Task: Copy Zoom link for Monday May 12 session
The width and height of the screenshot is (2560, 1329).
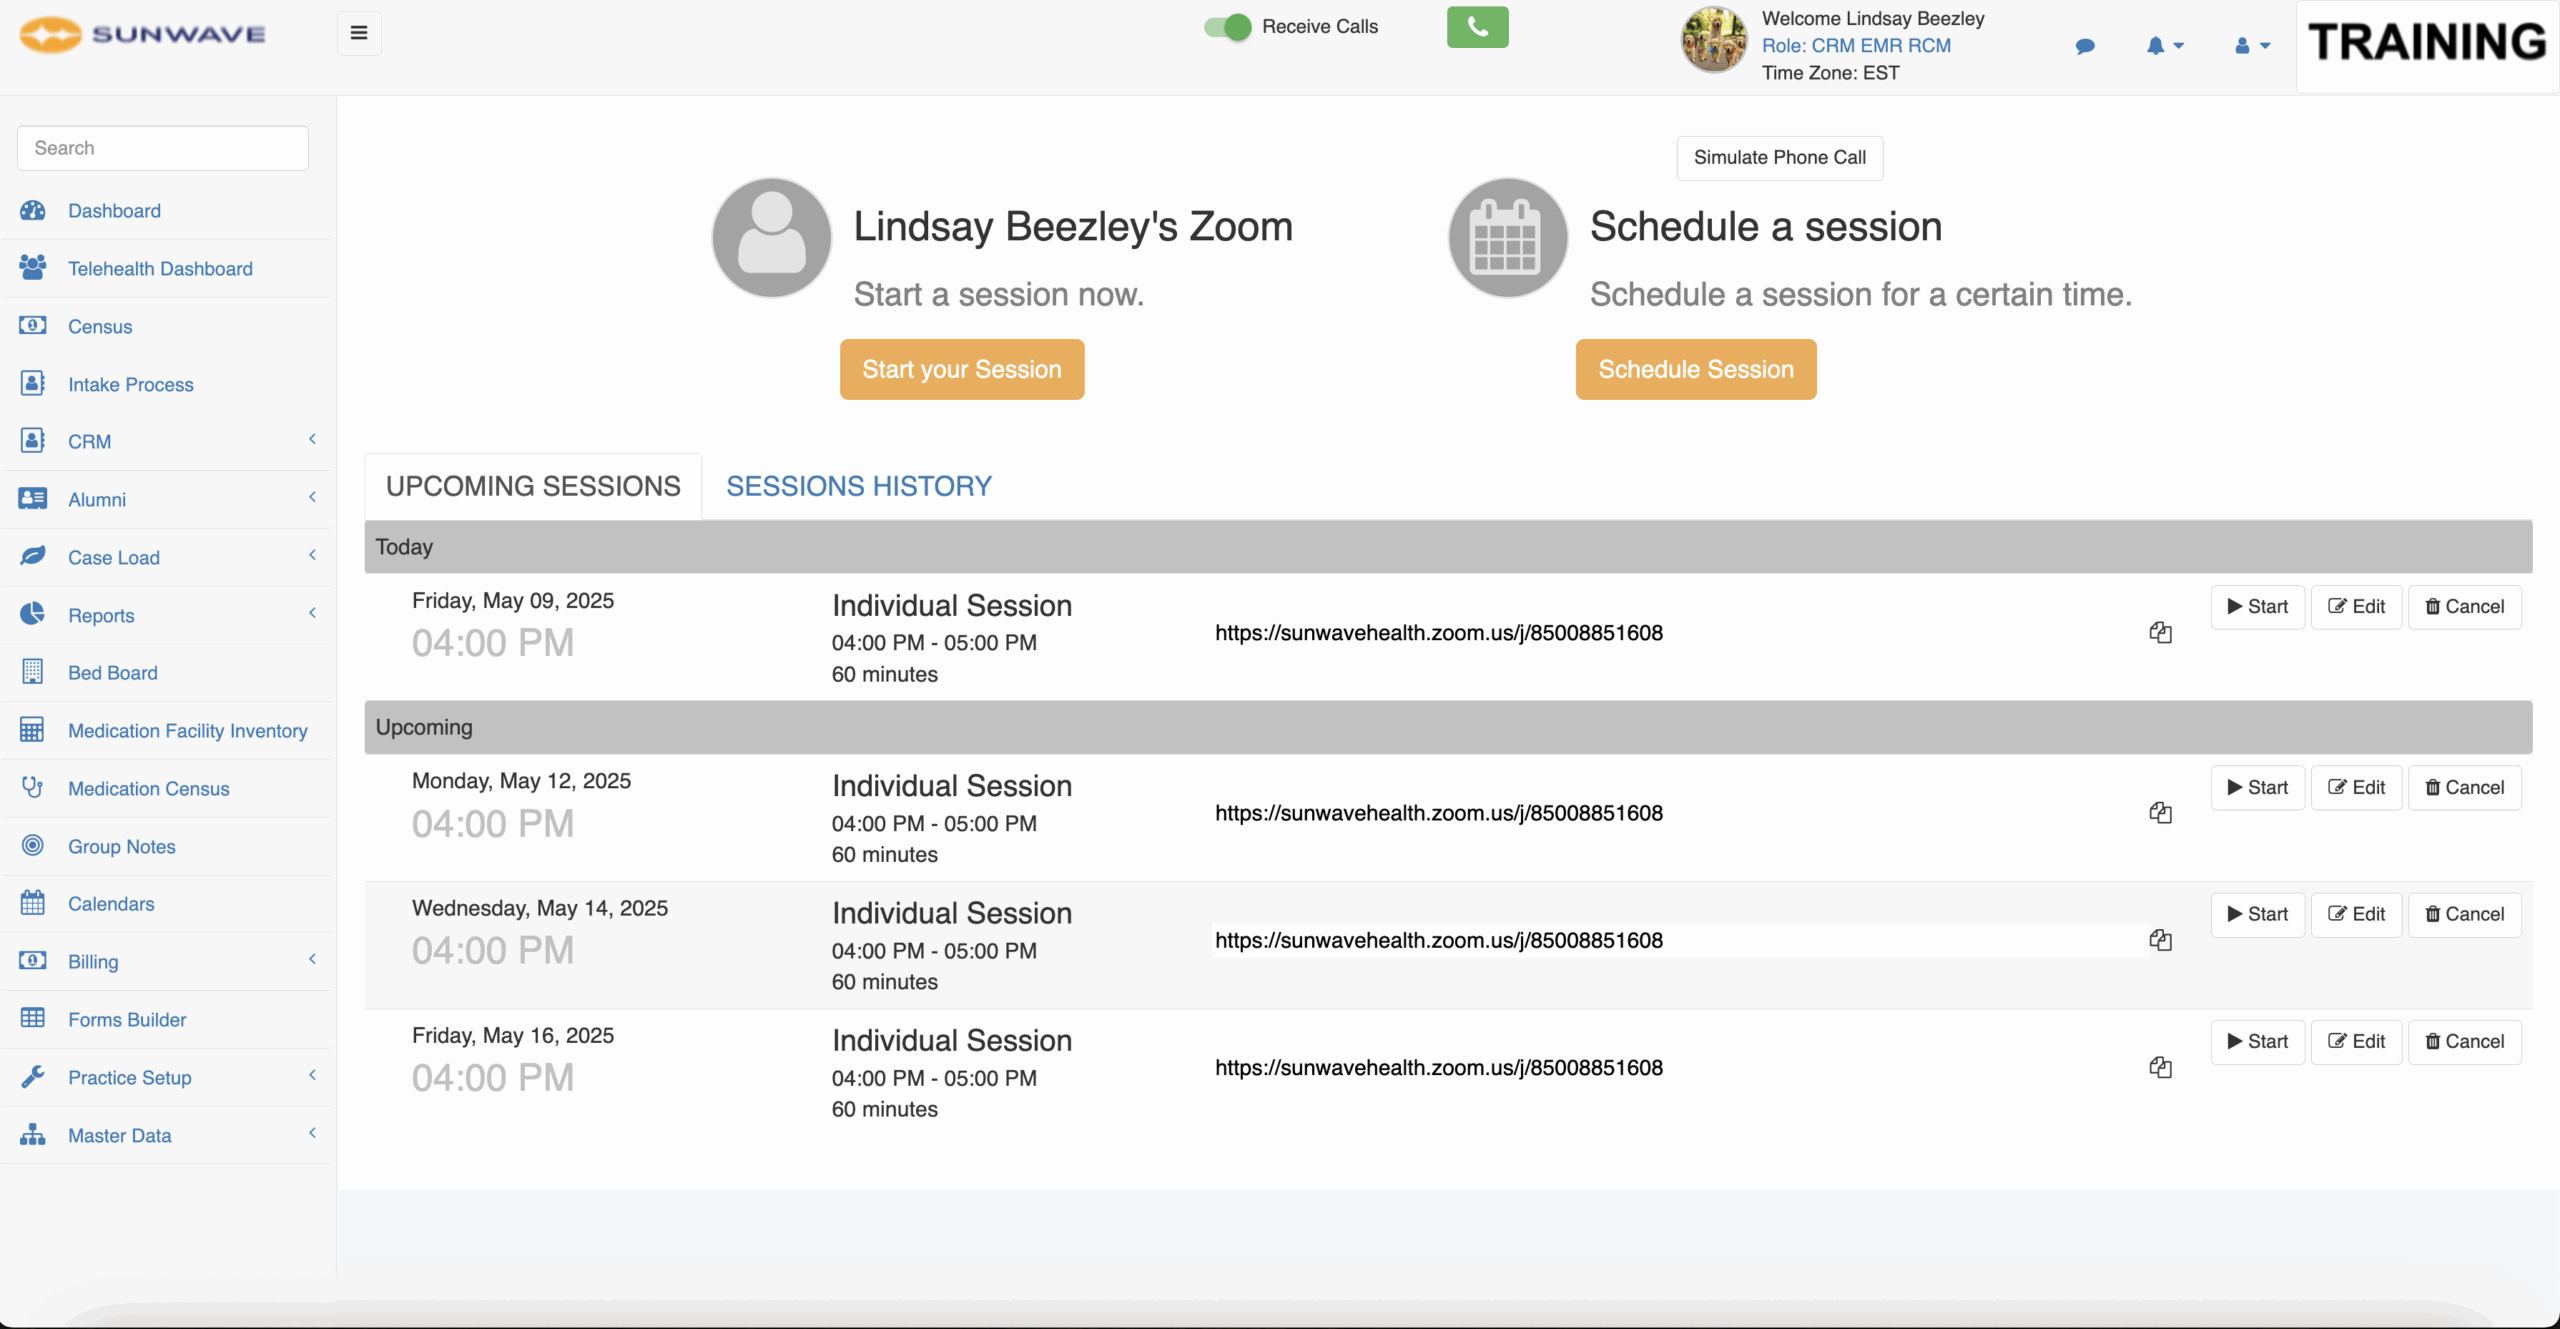Action: (x=2160, y=813)
